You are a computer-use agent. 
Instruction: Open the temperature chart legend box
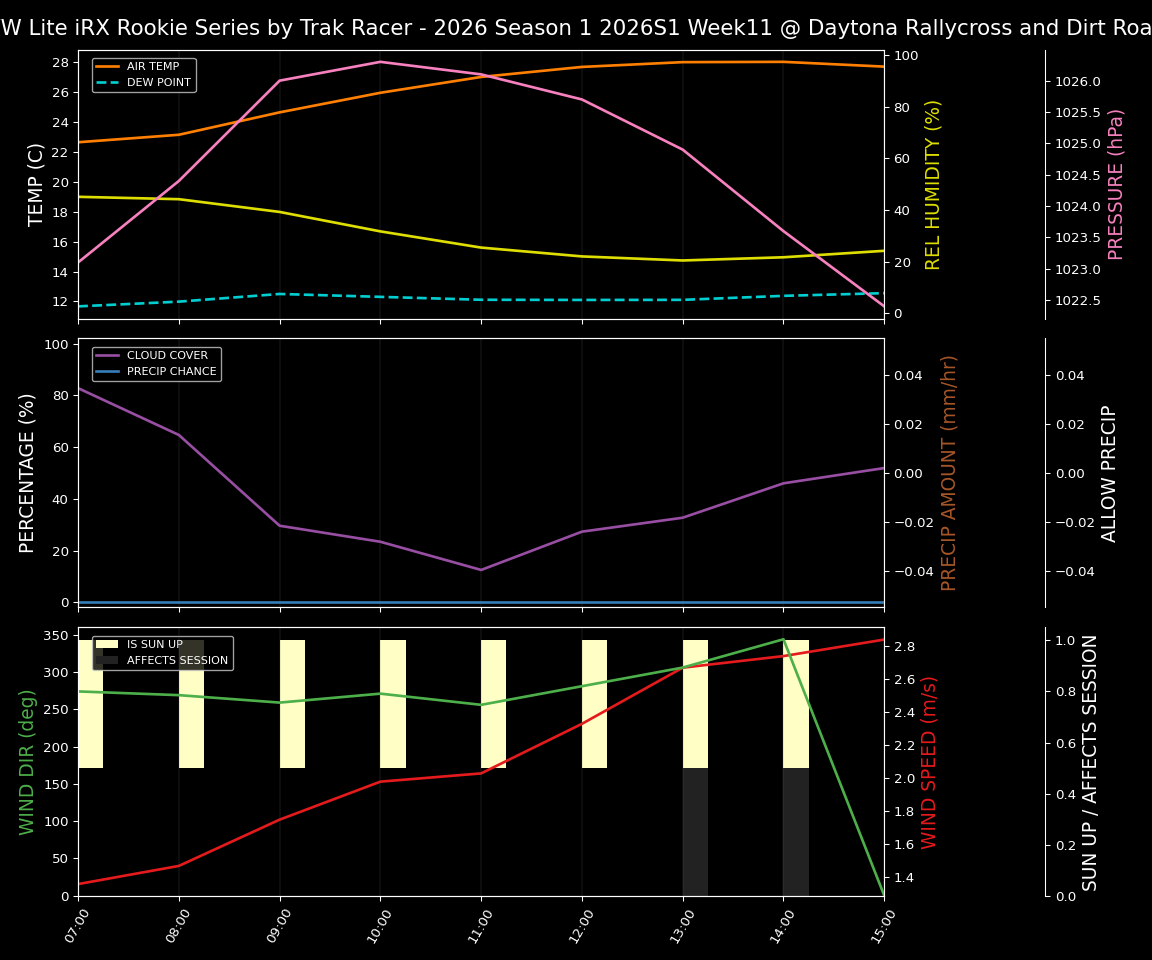coord(144,74)
